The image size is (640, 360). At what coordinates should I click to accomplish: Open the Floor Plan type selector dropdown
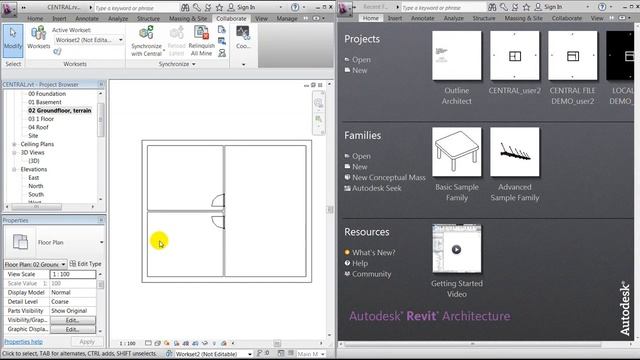[101, 242]
